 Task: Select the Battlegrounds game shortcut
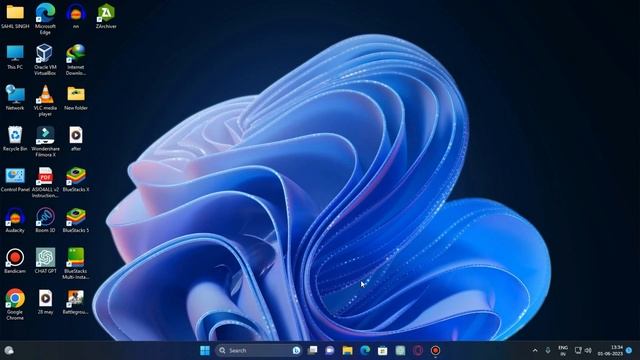(76, 302)
